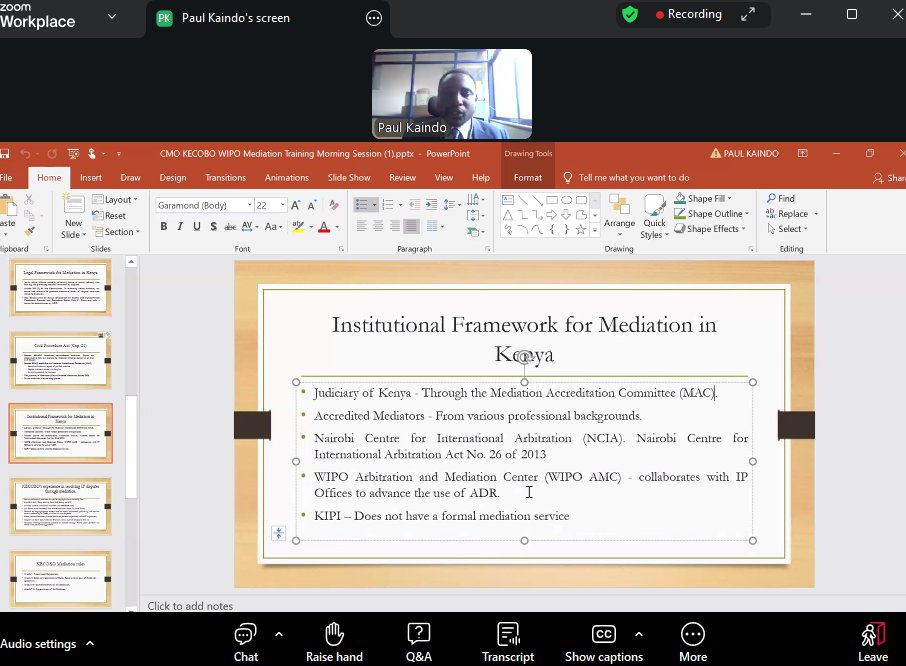
Task: Toggle Strikethrough formatting
Action: pyautogui.click(x=230, y=226)
